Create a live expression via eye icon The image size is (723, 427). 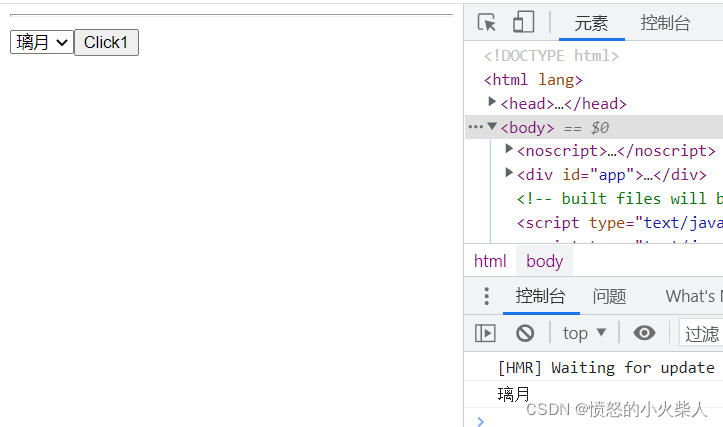[644, 333]
